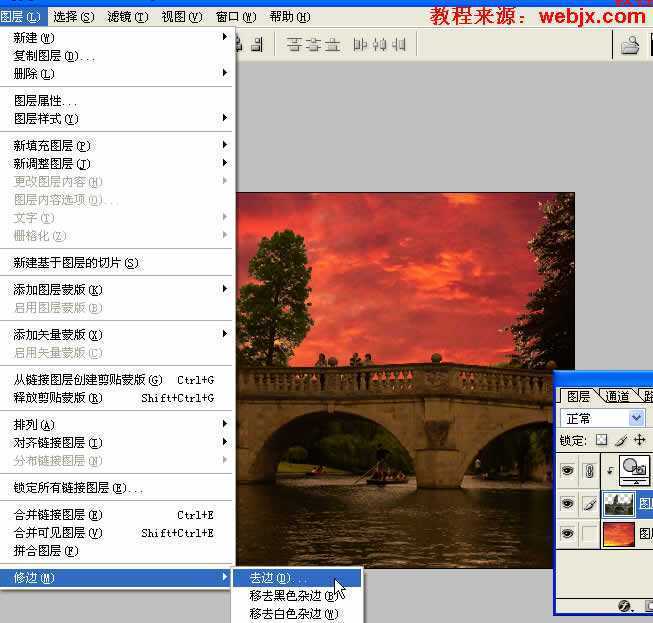Screen dimensions: 653x623
Task: Click the layer style 'f' icon in Layers panel
Action: pyautogui.click(x=624, y=605)
